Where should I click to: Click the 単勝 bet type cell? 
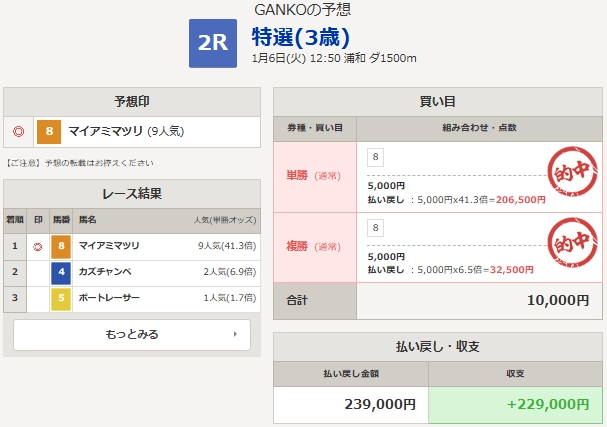[x=314, y=176]
